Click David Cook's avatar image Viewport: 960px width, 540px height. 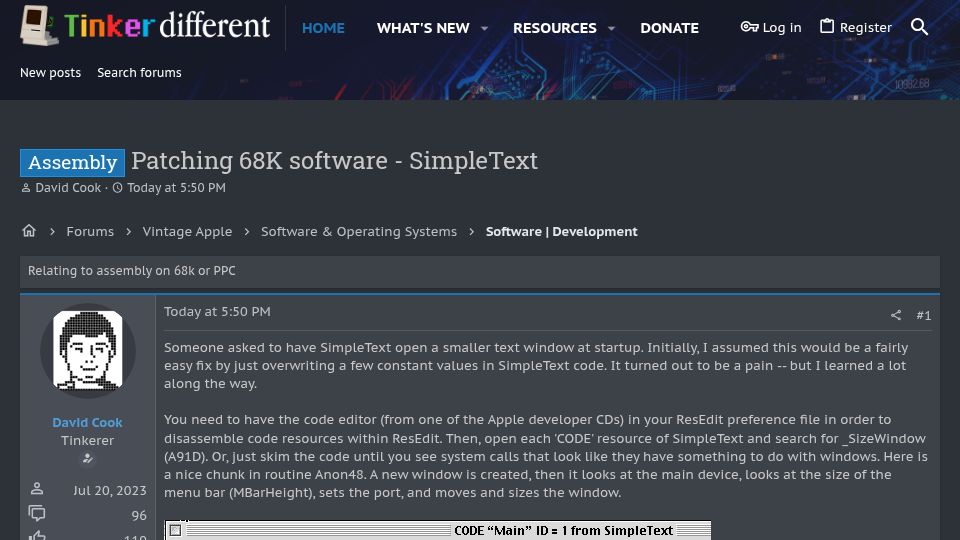[88, 350]
